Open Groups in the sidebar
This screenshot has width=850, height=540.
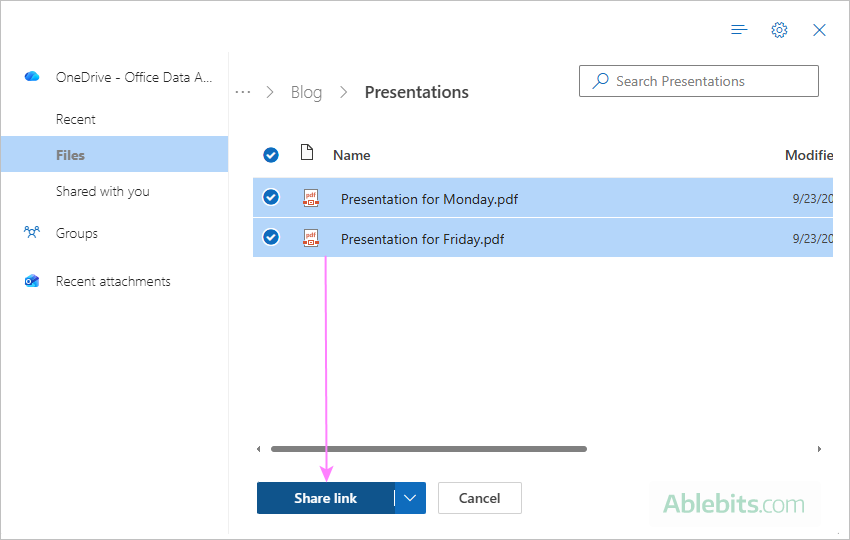76,233
